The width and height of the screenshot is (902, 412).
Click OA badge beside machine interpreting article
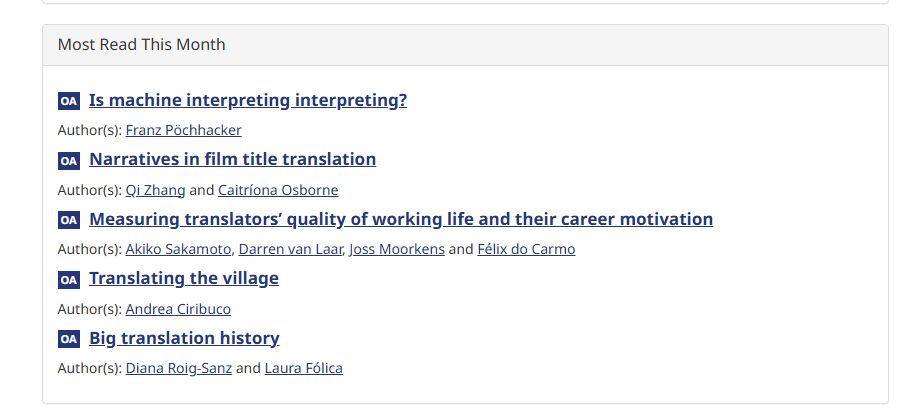click(68, 101)
